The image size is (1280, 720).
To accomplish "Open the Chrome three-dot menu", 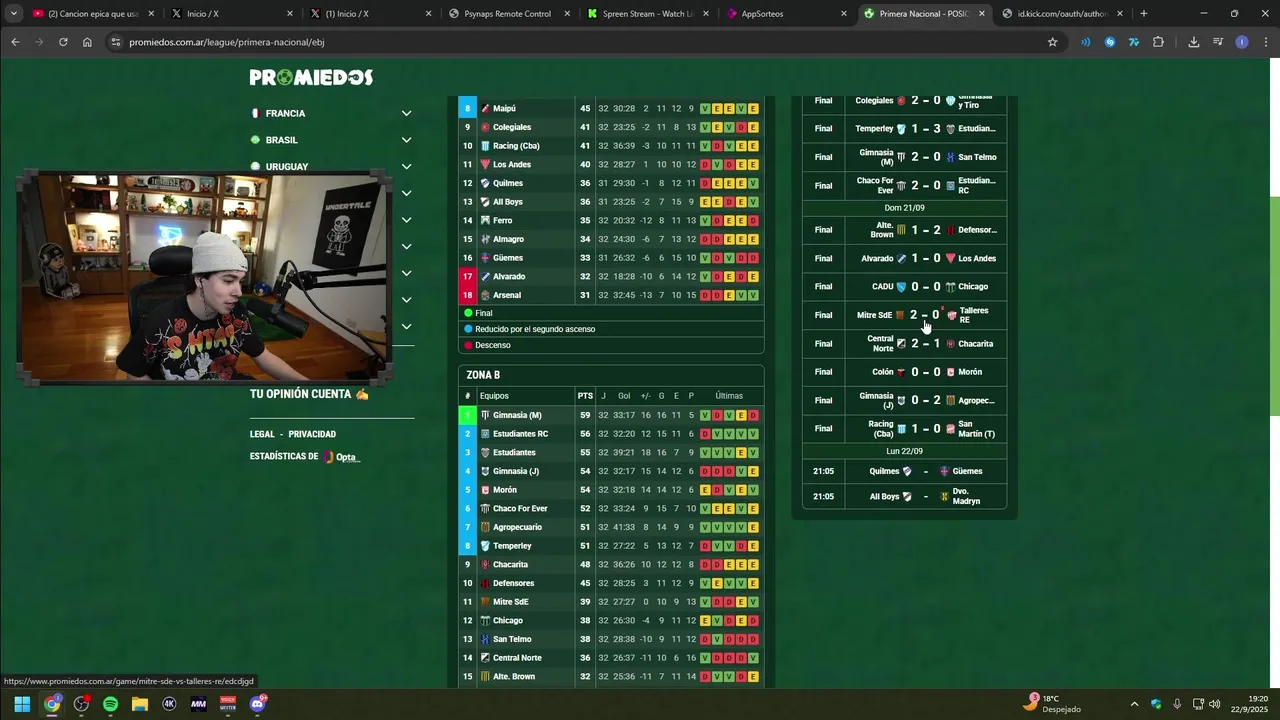I will [1265, 42].
